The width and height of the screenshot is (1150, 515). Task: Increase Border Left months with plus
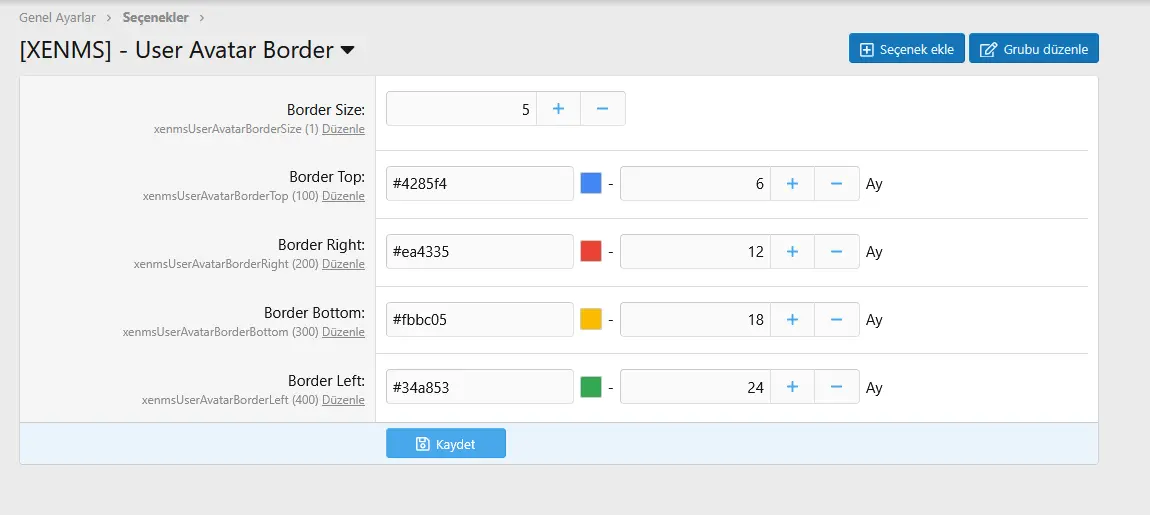click(792, 387)
